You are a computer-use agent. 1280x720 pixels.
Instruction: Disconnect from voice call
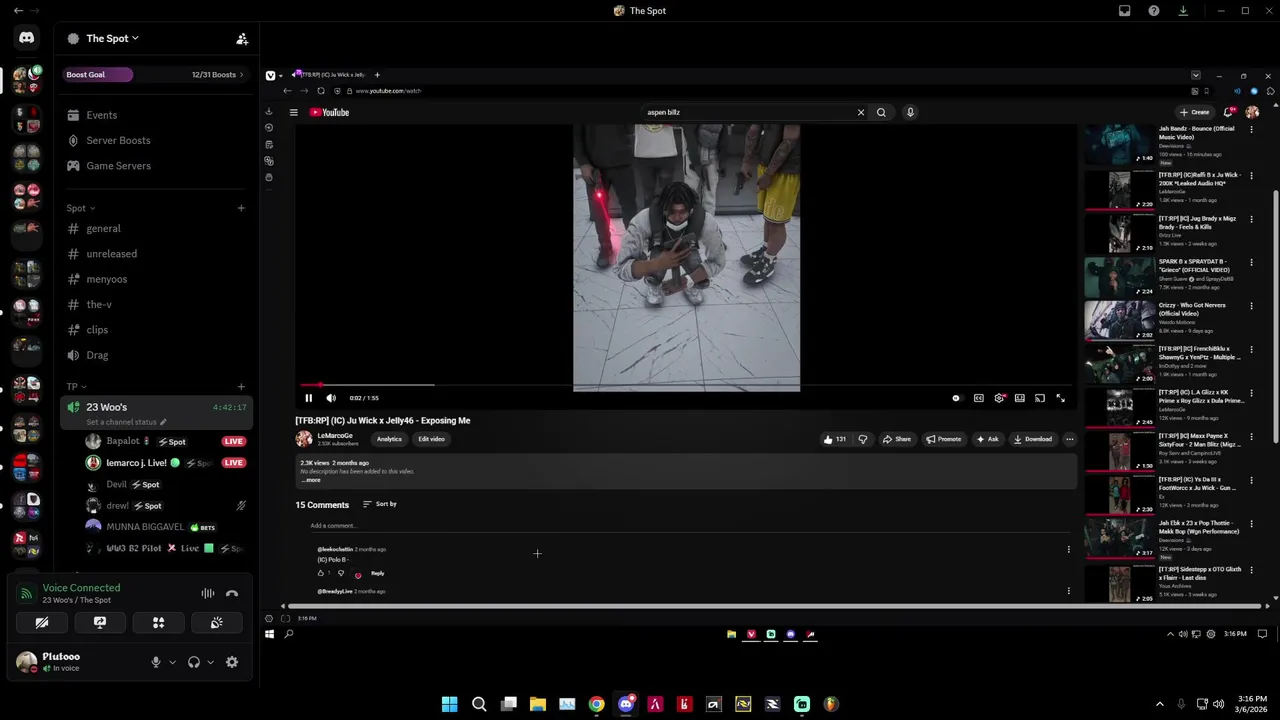coord(232,593)
